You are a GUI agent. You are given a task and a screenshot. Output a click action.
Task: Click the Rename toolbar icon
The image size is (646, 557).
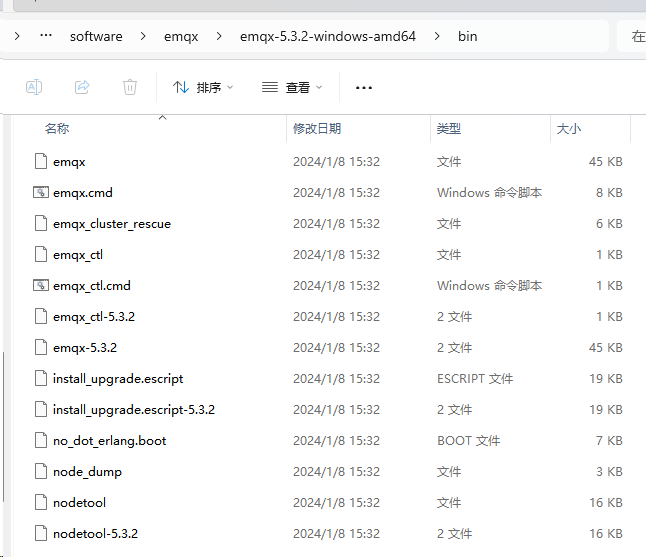(x=34, y=87)
